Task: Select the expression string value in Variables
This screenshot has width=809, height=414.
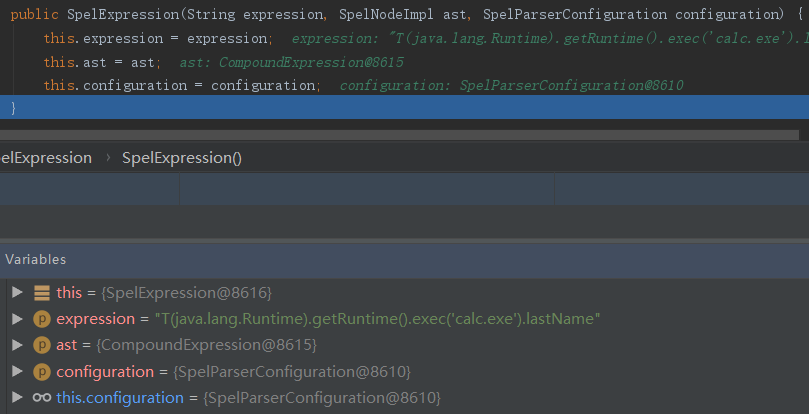Action: click(375, 319)
